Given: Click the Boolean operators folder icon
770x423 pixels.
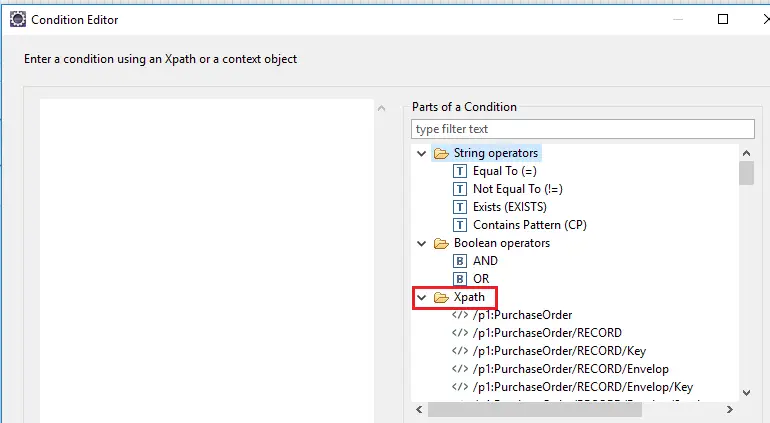Looking at the screenshot, I should (441, 244).
